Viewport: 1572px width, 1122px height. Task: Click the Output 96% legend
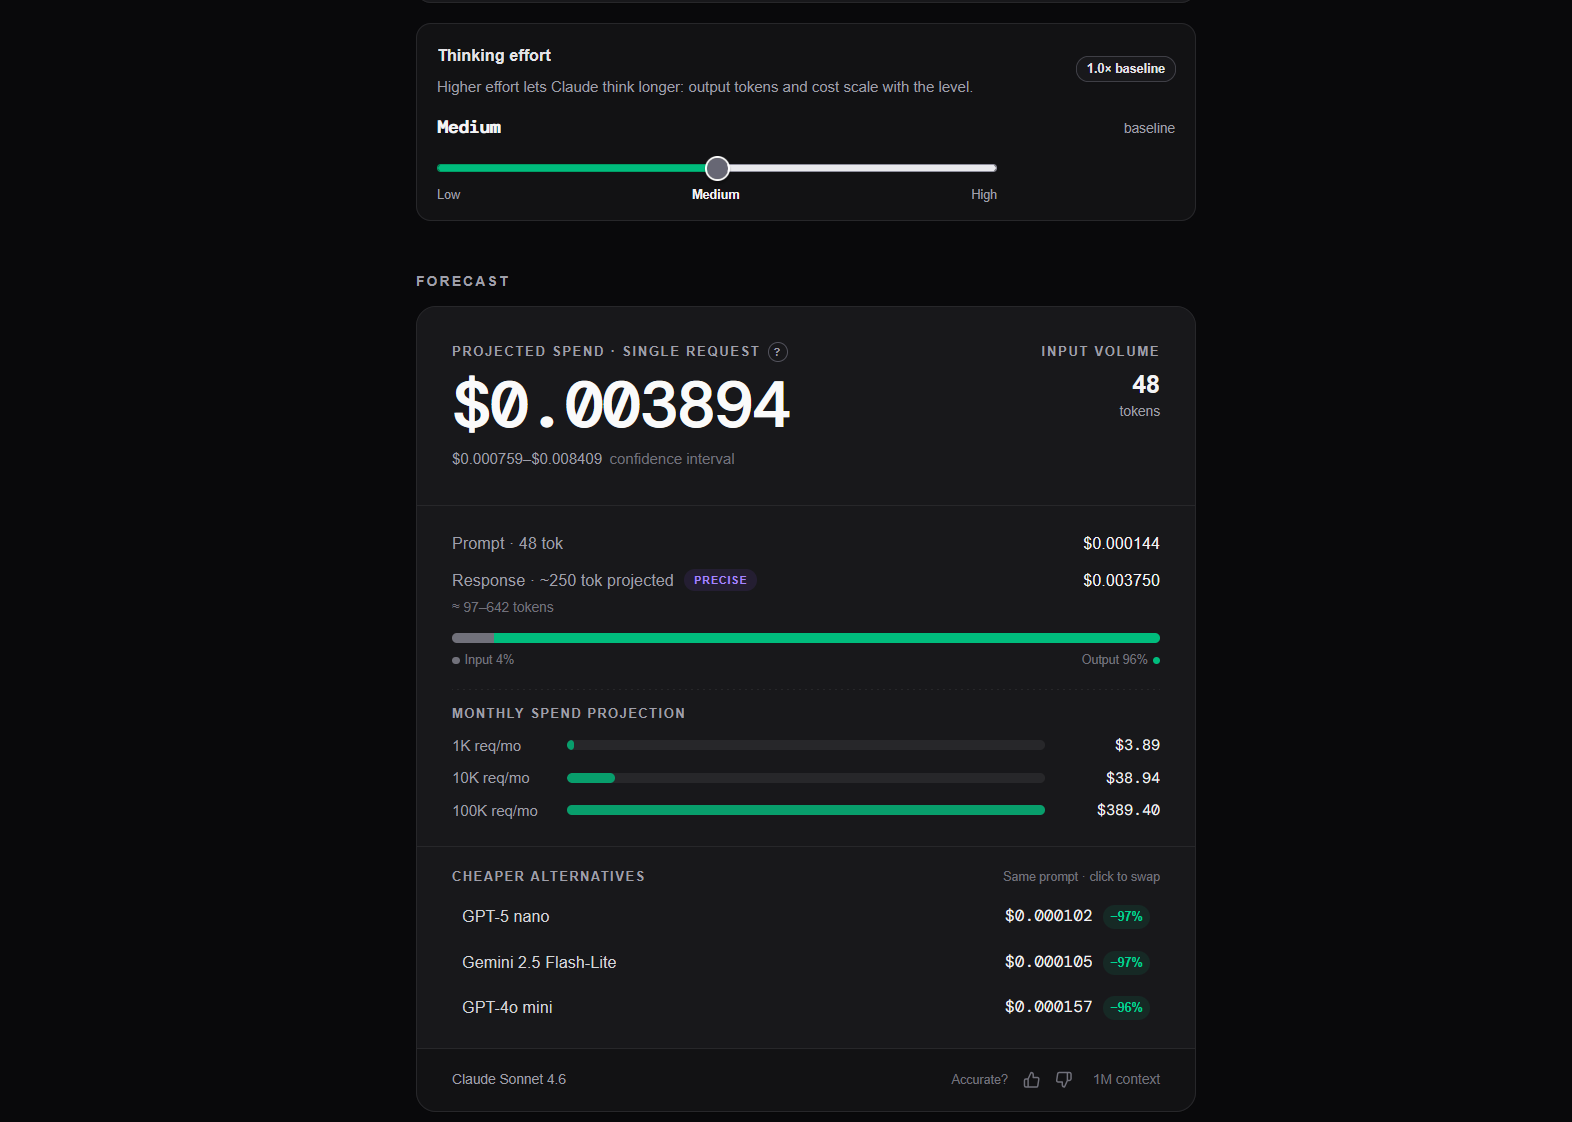click(x=1121, y=660)
